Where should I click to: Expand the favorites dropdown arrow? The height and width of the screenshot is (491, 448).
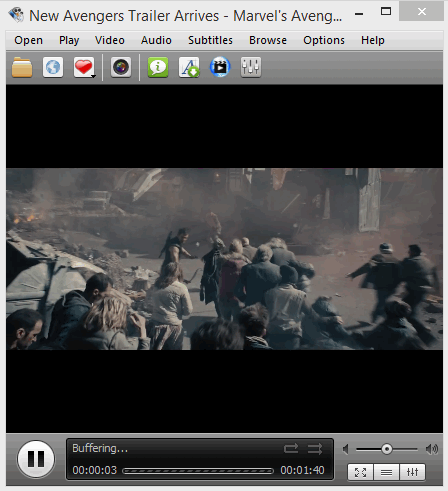(x=94, y=76)
